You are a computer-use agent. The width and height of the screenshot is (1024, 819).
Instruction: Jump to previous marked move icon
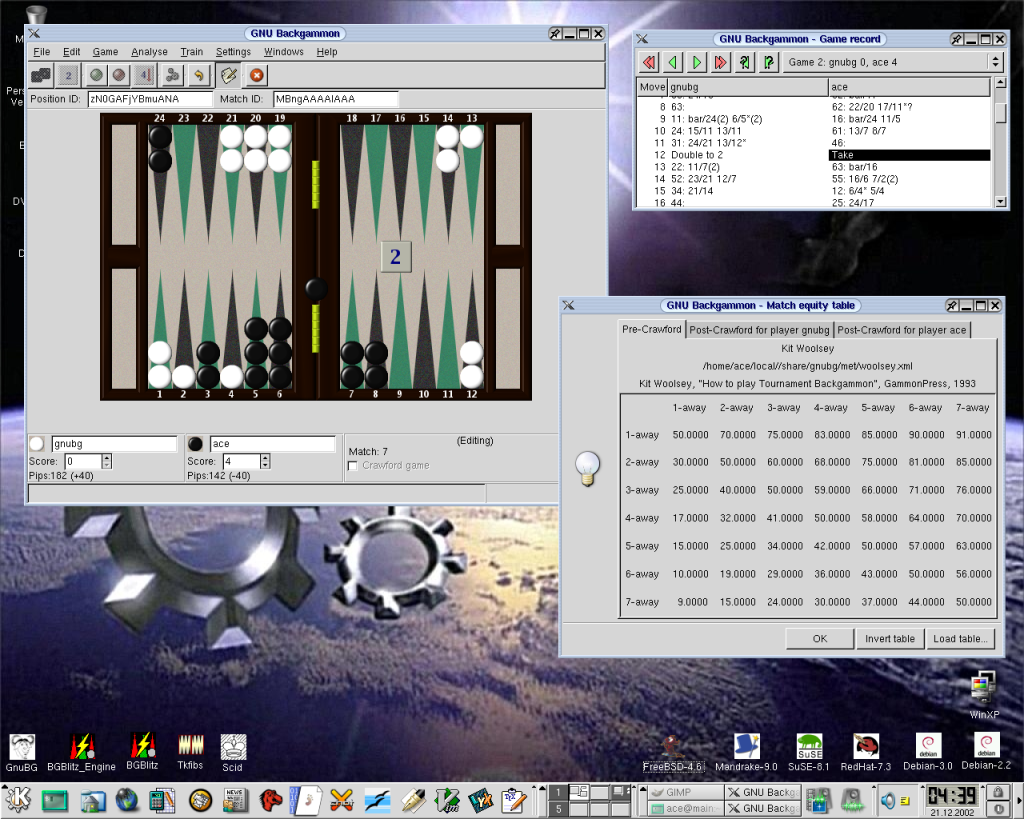(x=744, y=62)
